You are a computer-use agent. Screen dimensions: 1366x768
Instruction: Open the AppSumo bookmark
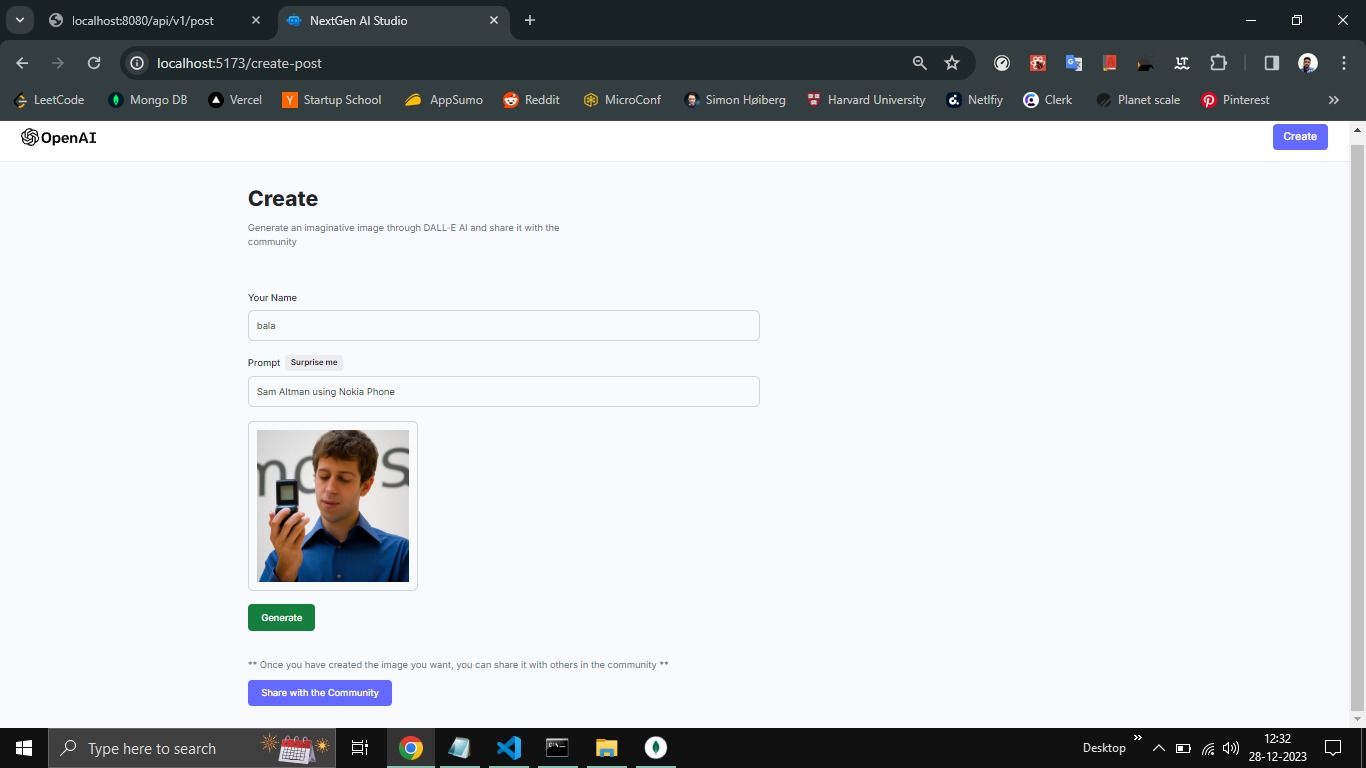(444, 100)
